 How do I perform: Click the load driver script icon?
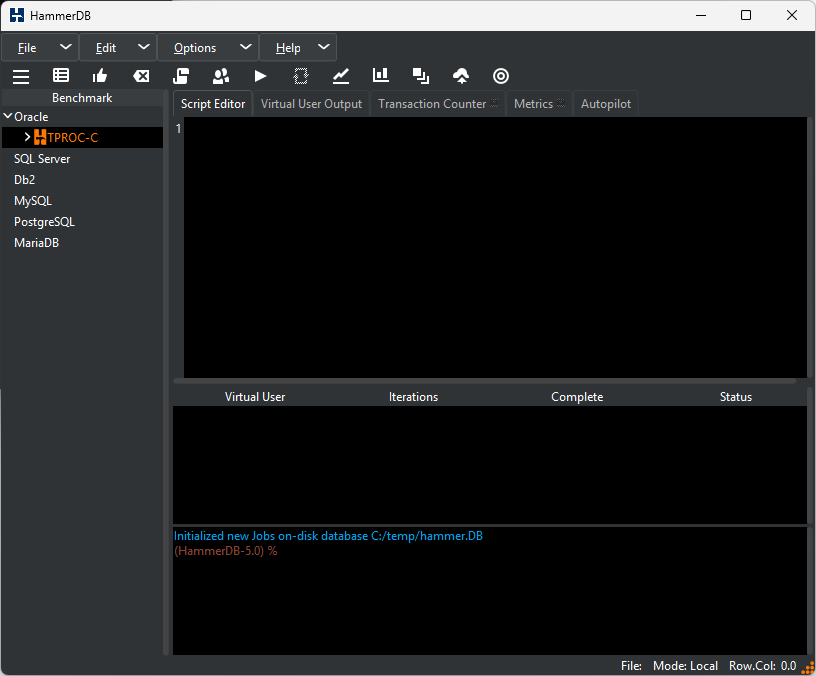point(181,76)
